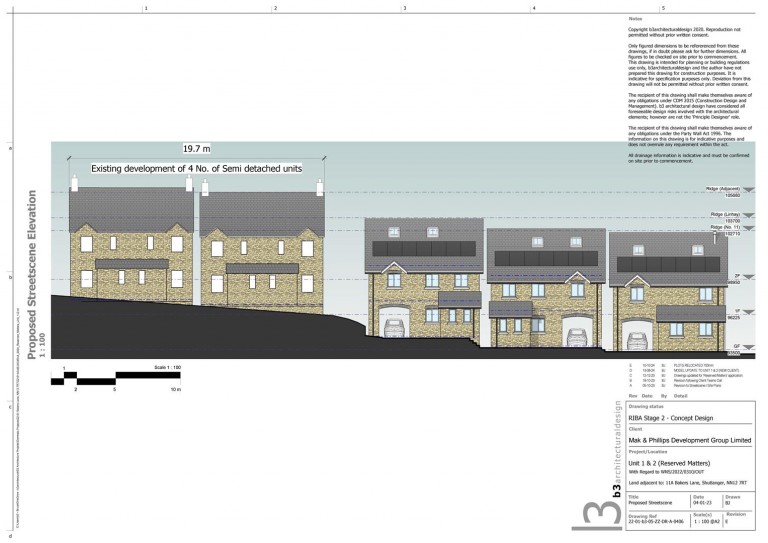Click the 'Proposed Streetscene' title field
Screen dimensions: 768x543
[650, 503]
